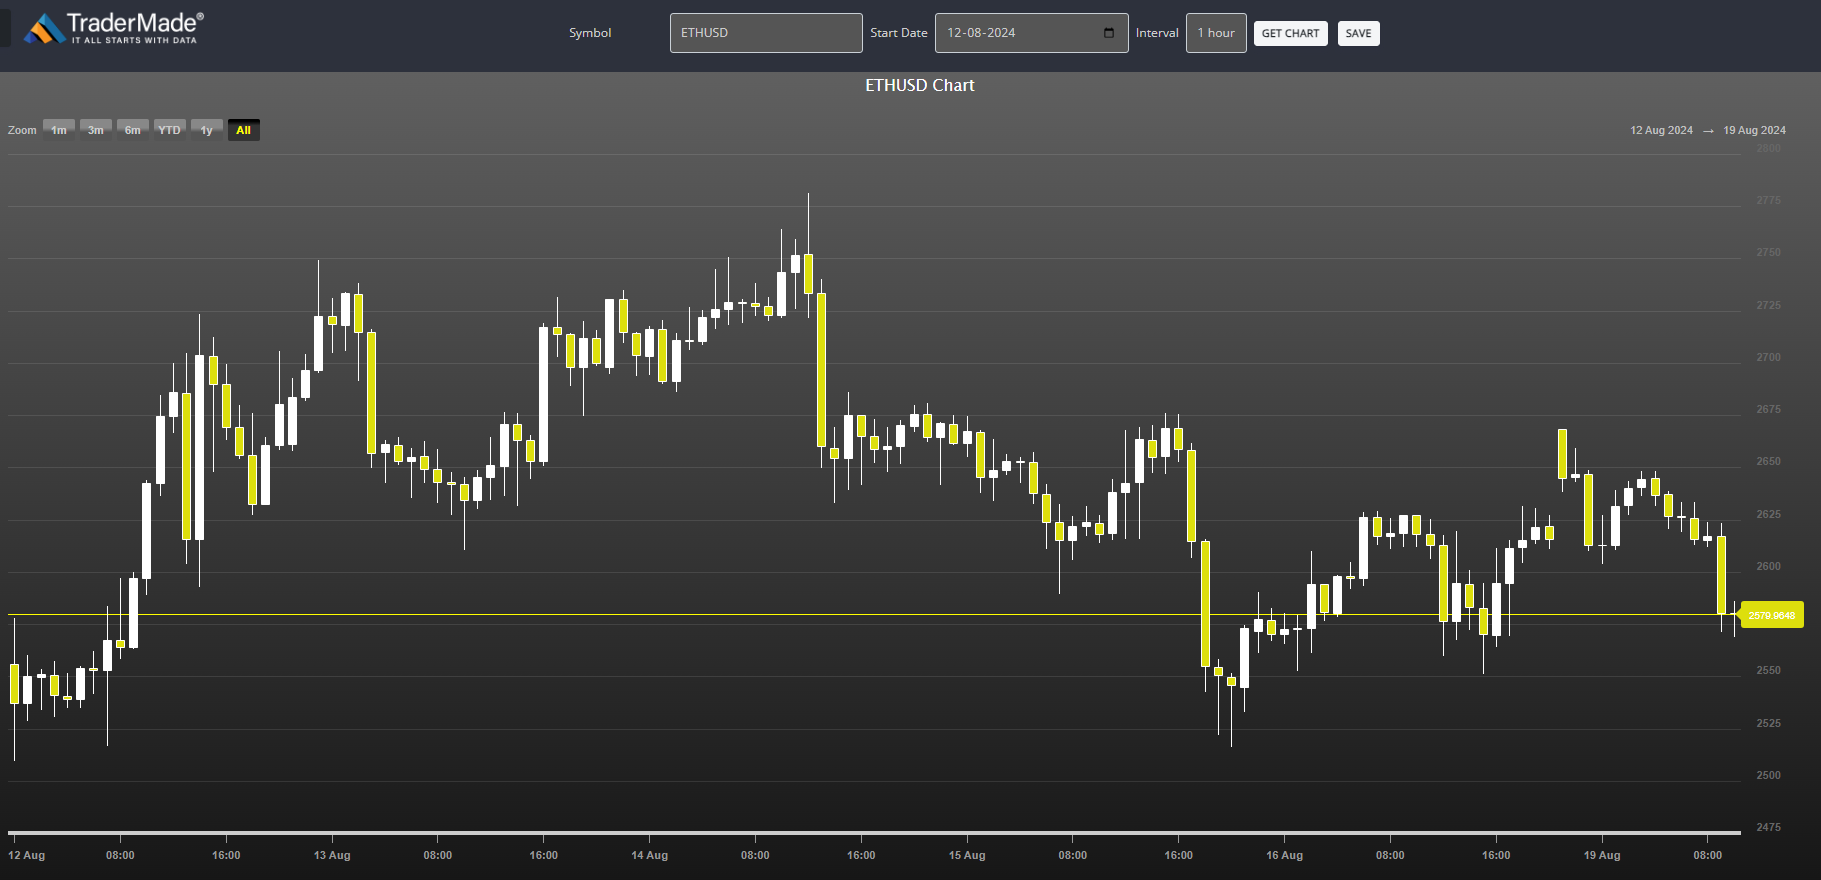The image size is (1821, 880).
Task: Select the YTD zoom range
Action: click(170, 130)
